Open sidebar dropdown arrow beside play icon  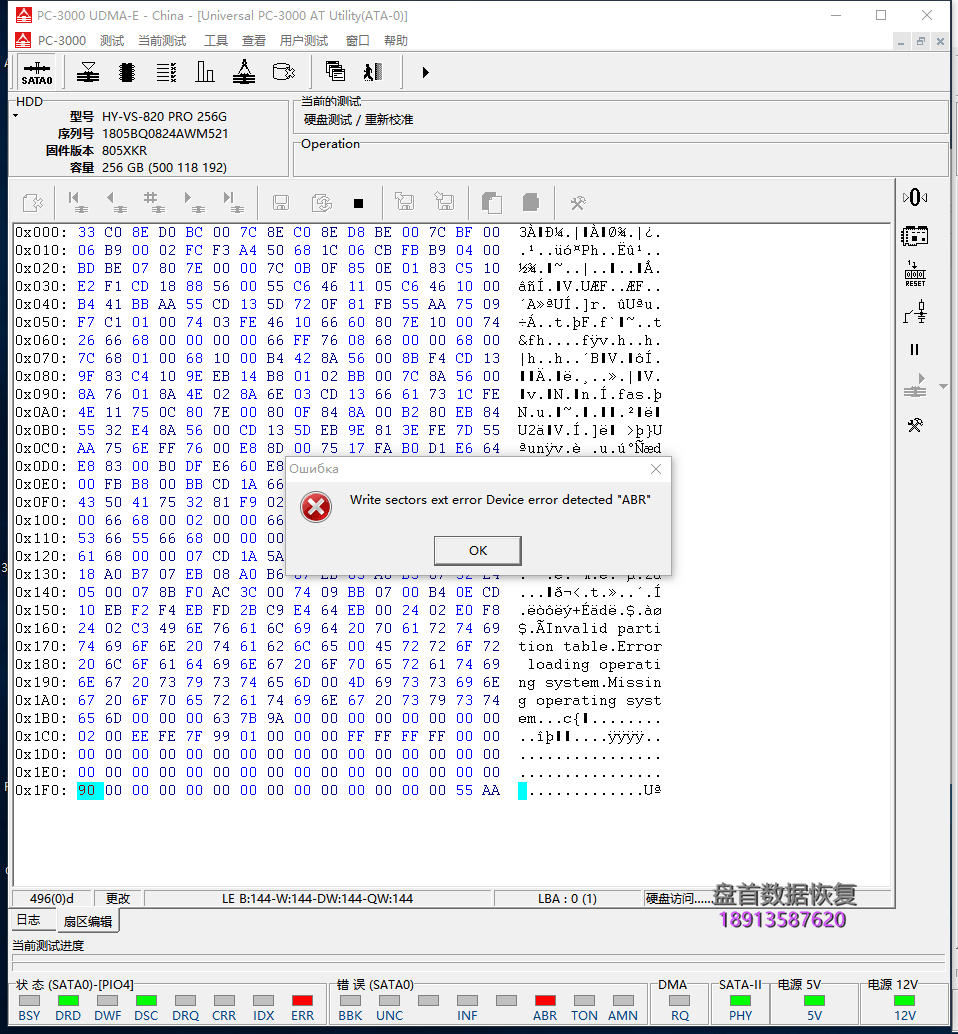(x=943, y=386)
